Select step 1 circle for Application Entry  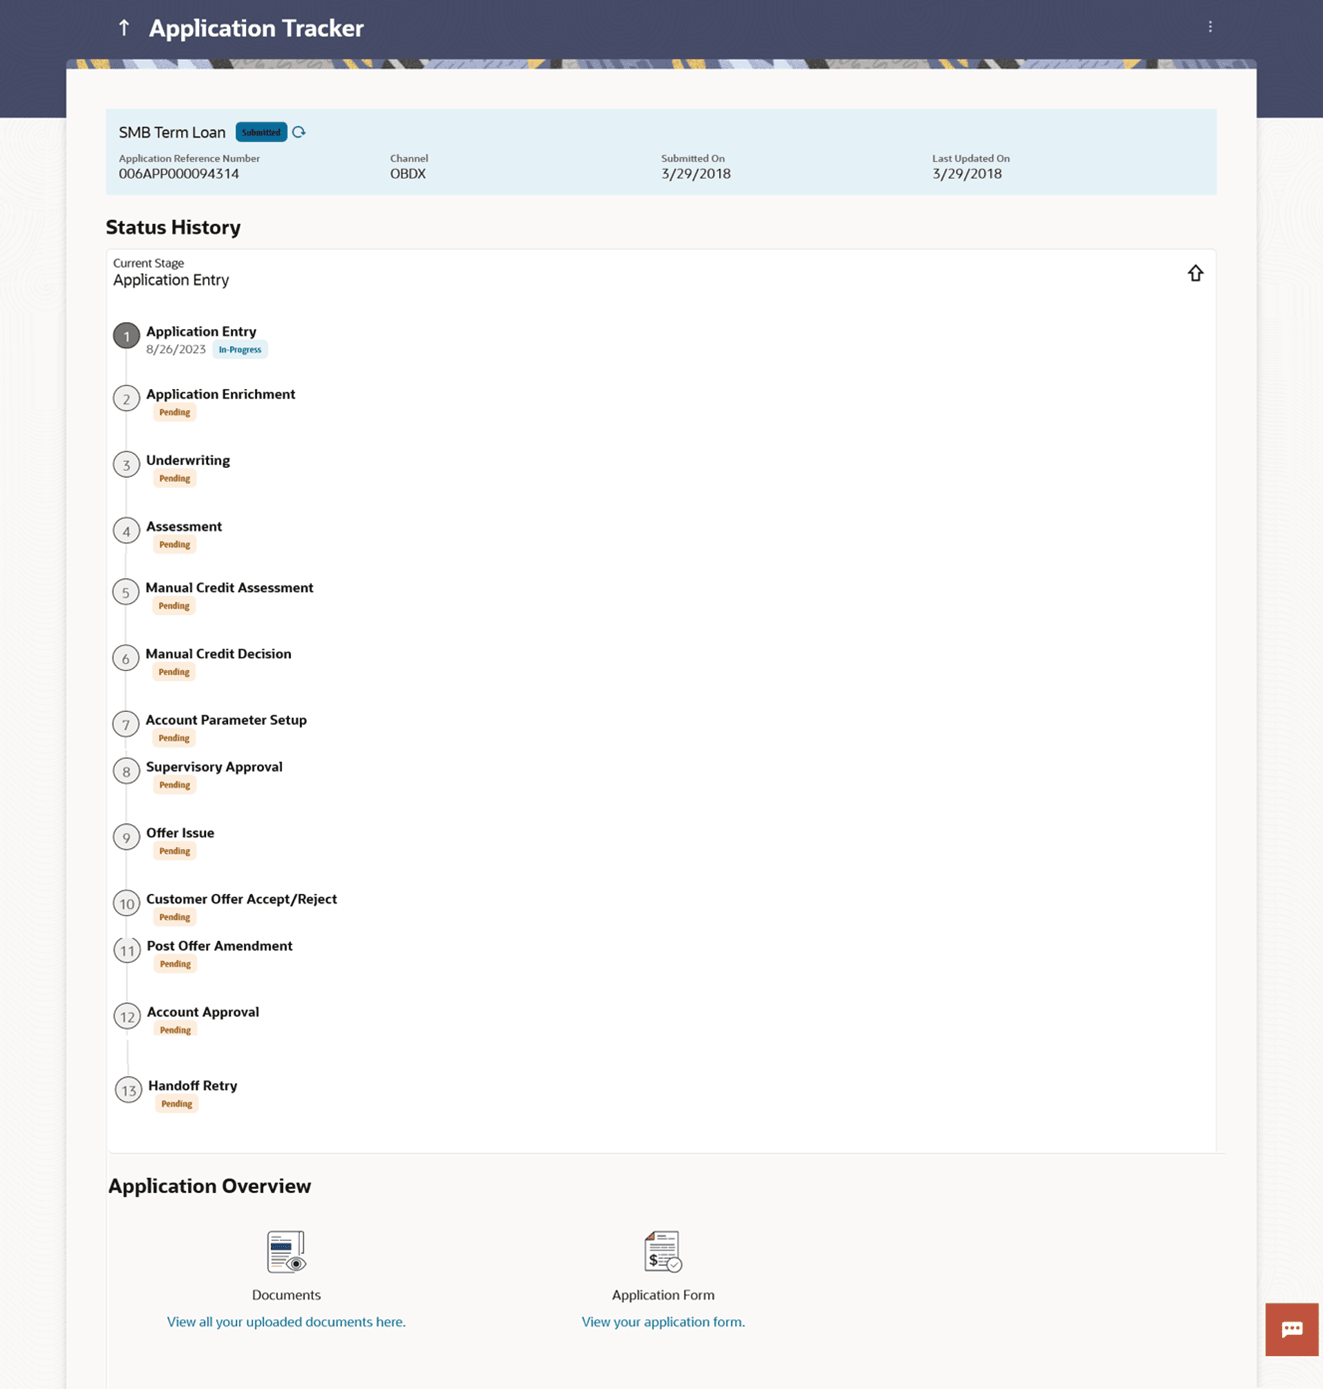pos(126,336)
